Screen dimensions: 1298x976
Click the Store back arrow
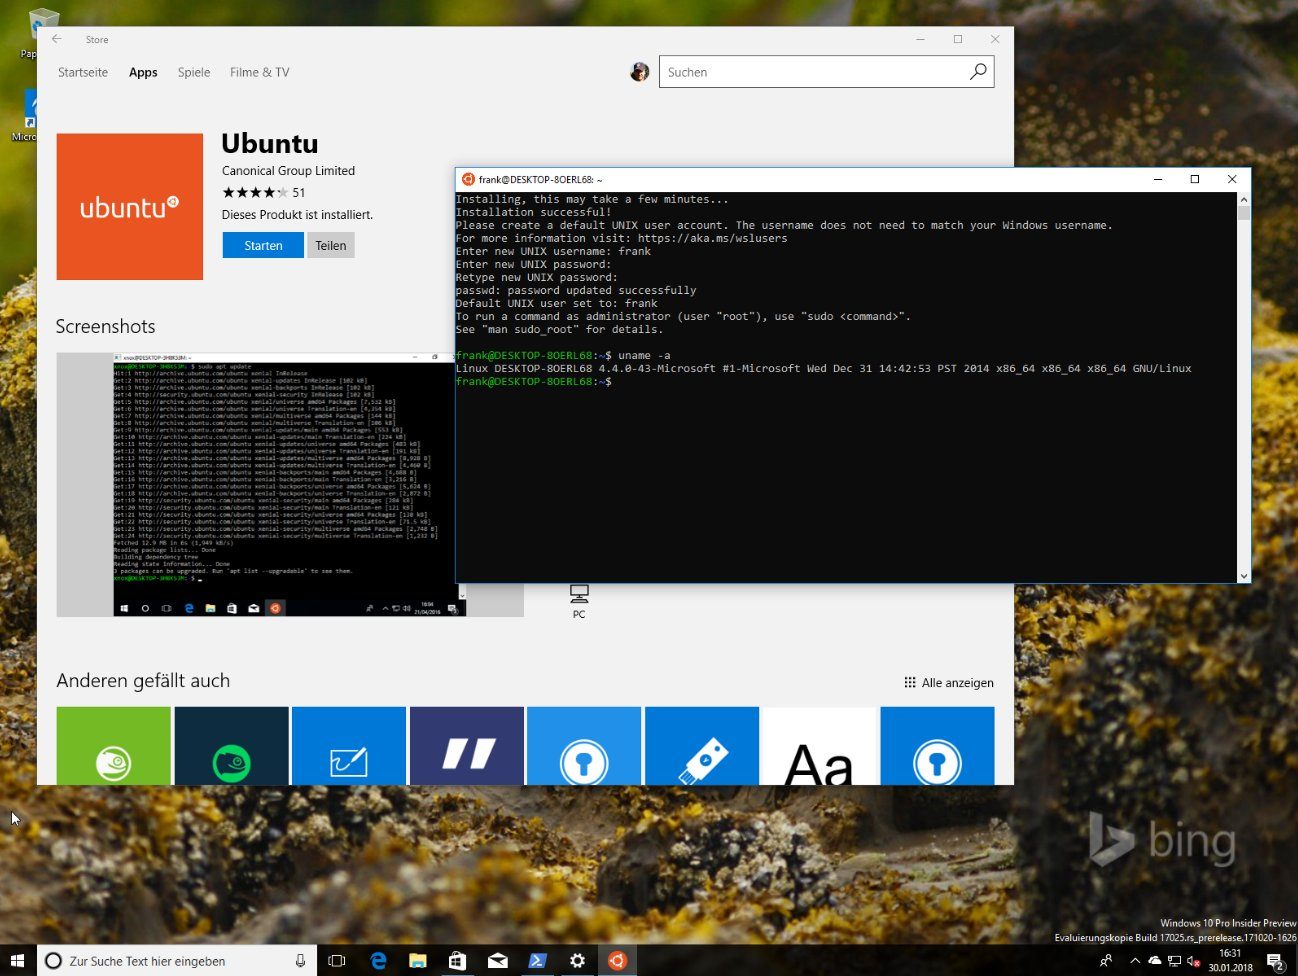[57, 39]
